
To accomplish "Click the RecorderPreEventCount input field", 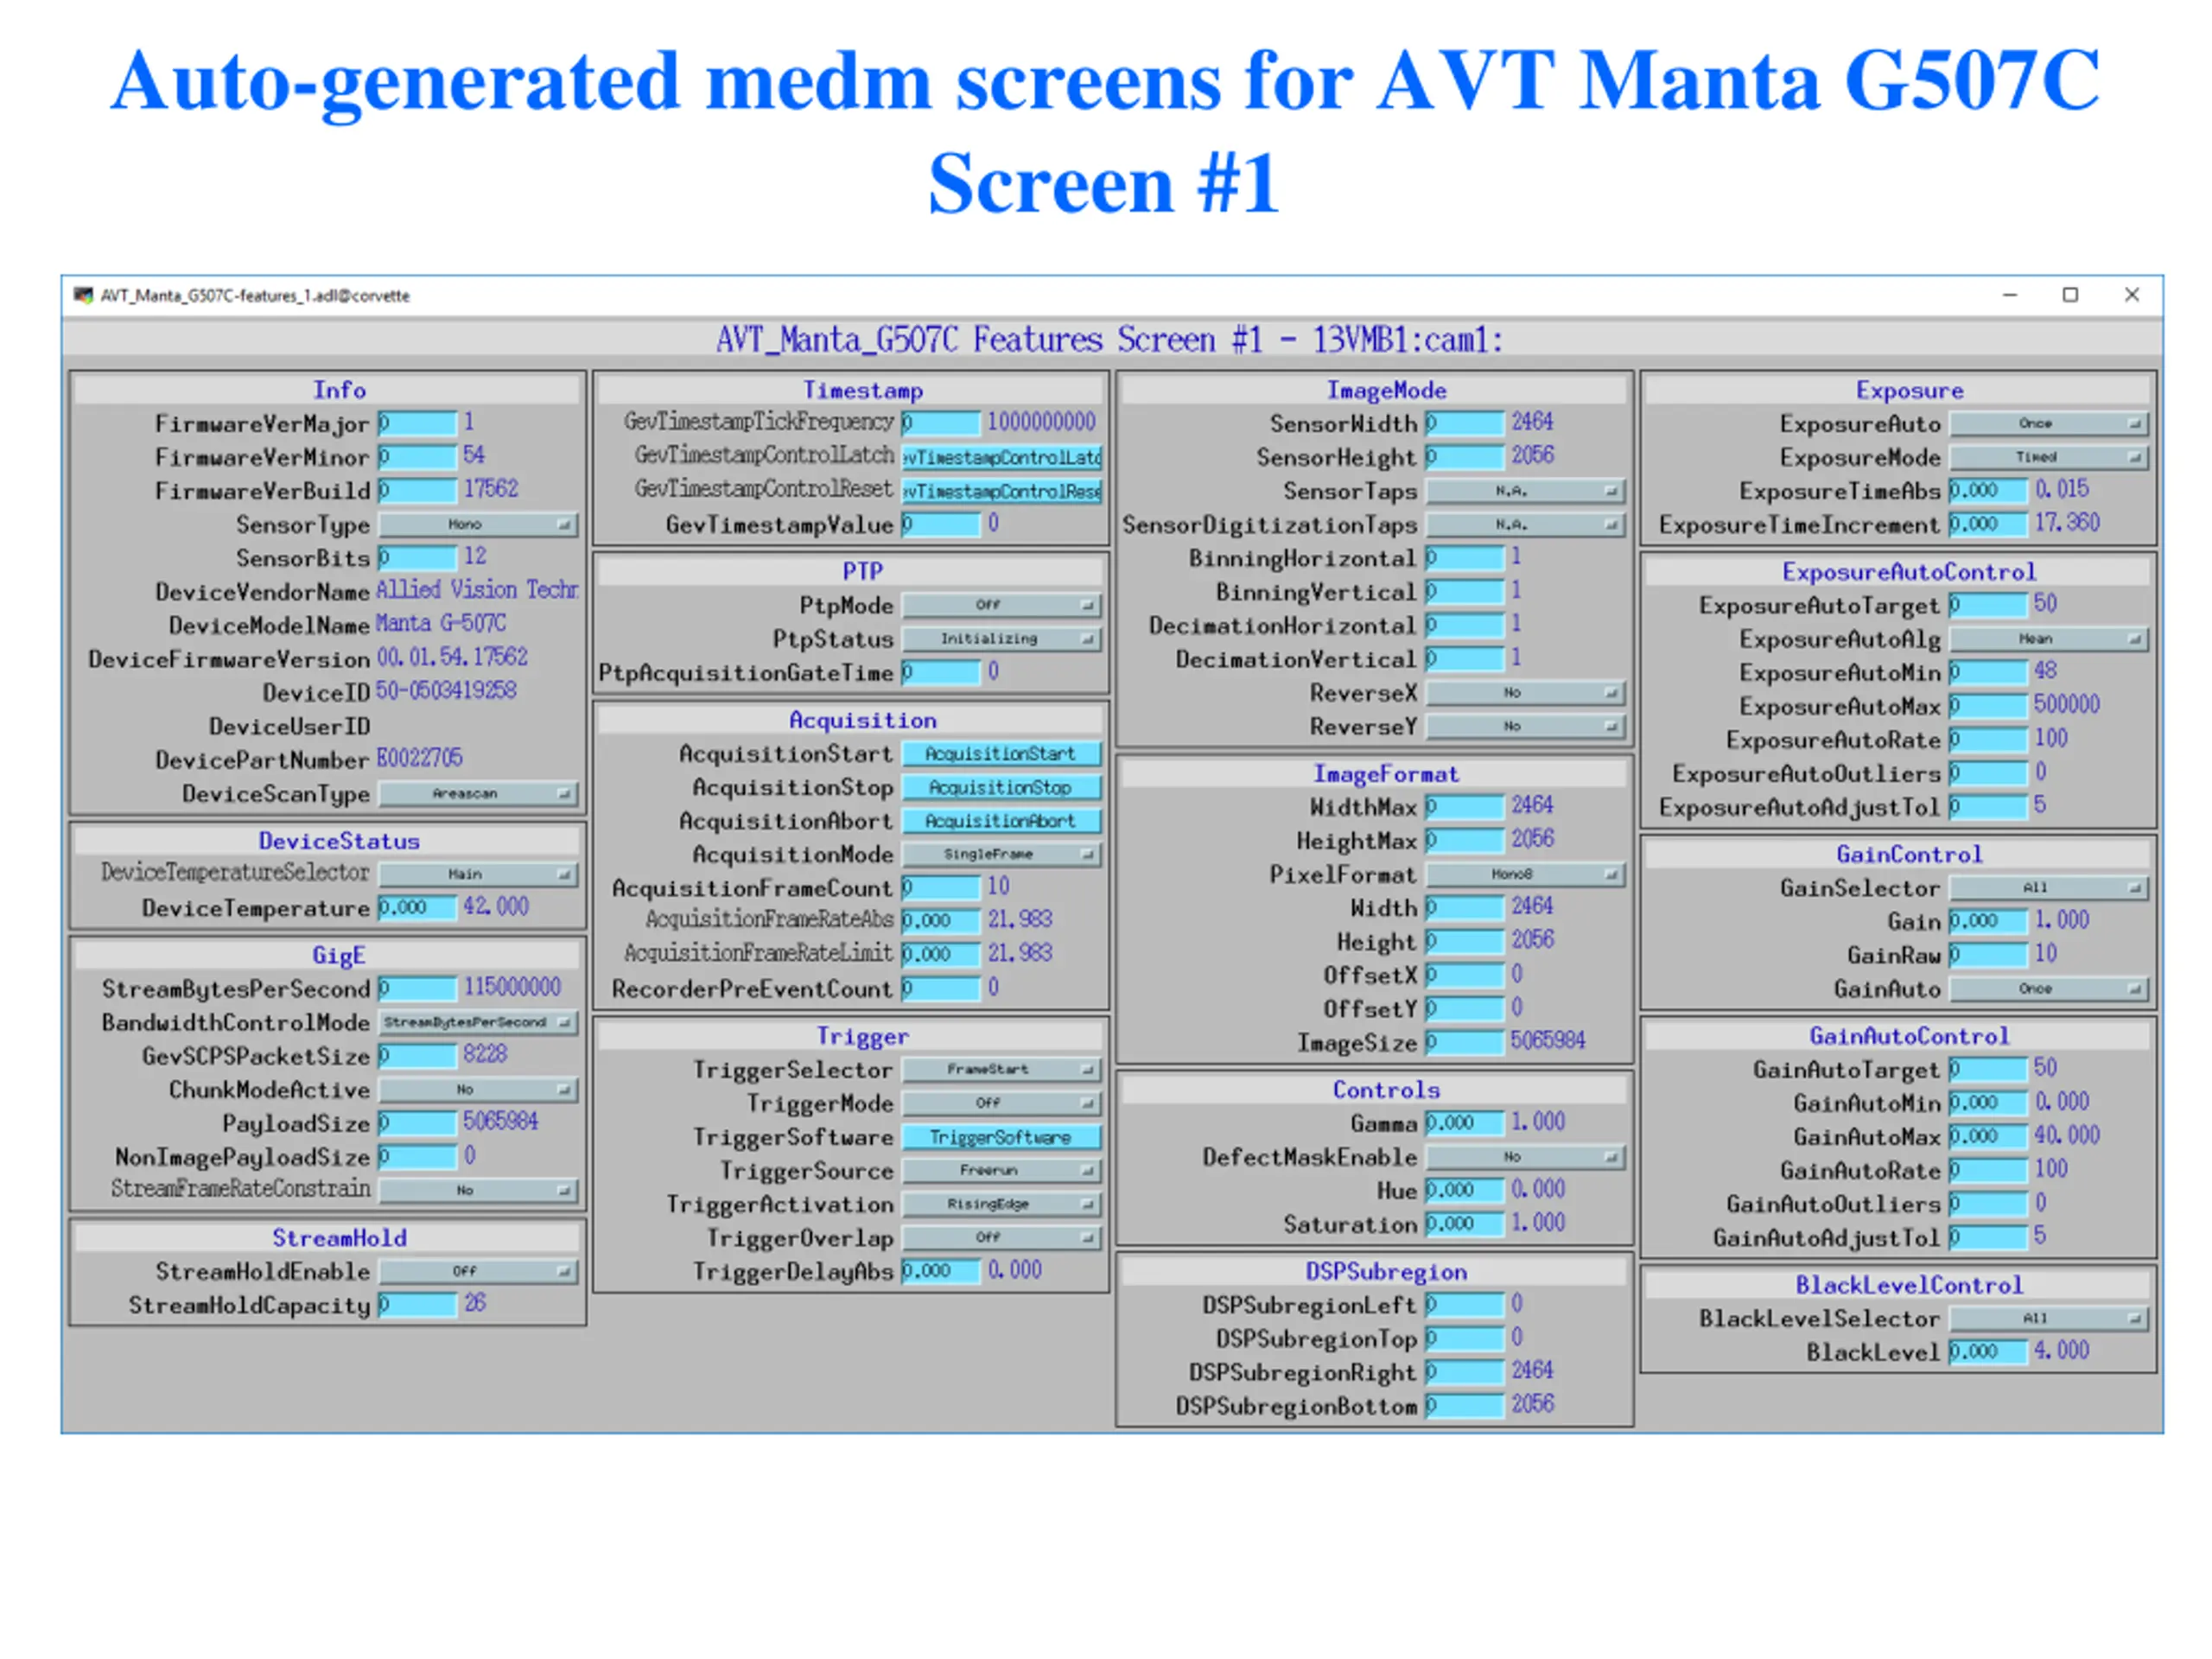I will [x=941, y=989].
